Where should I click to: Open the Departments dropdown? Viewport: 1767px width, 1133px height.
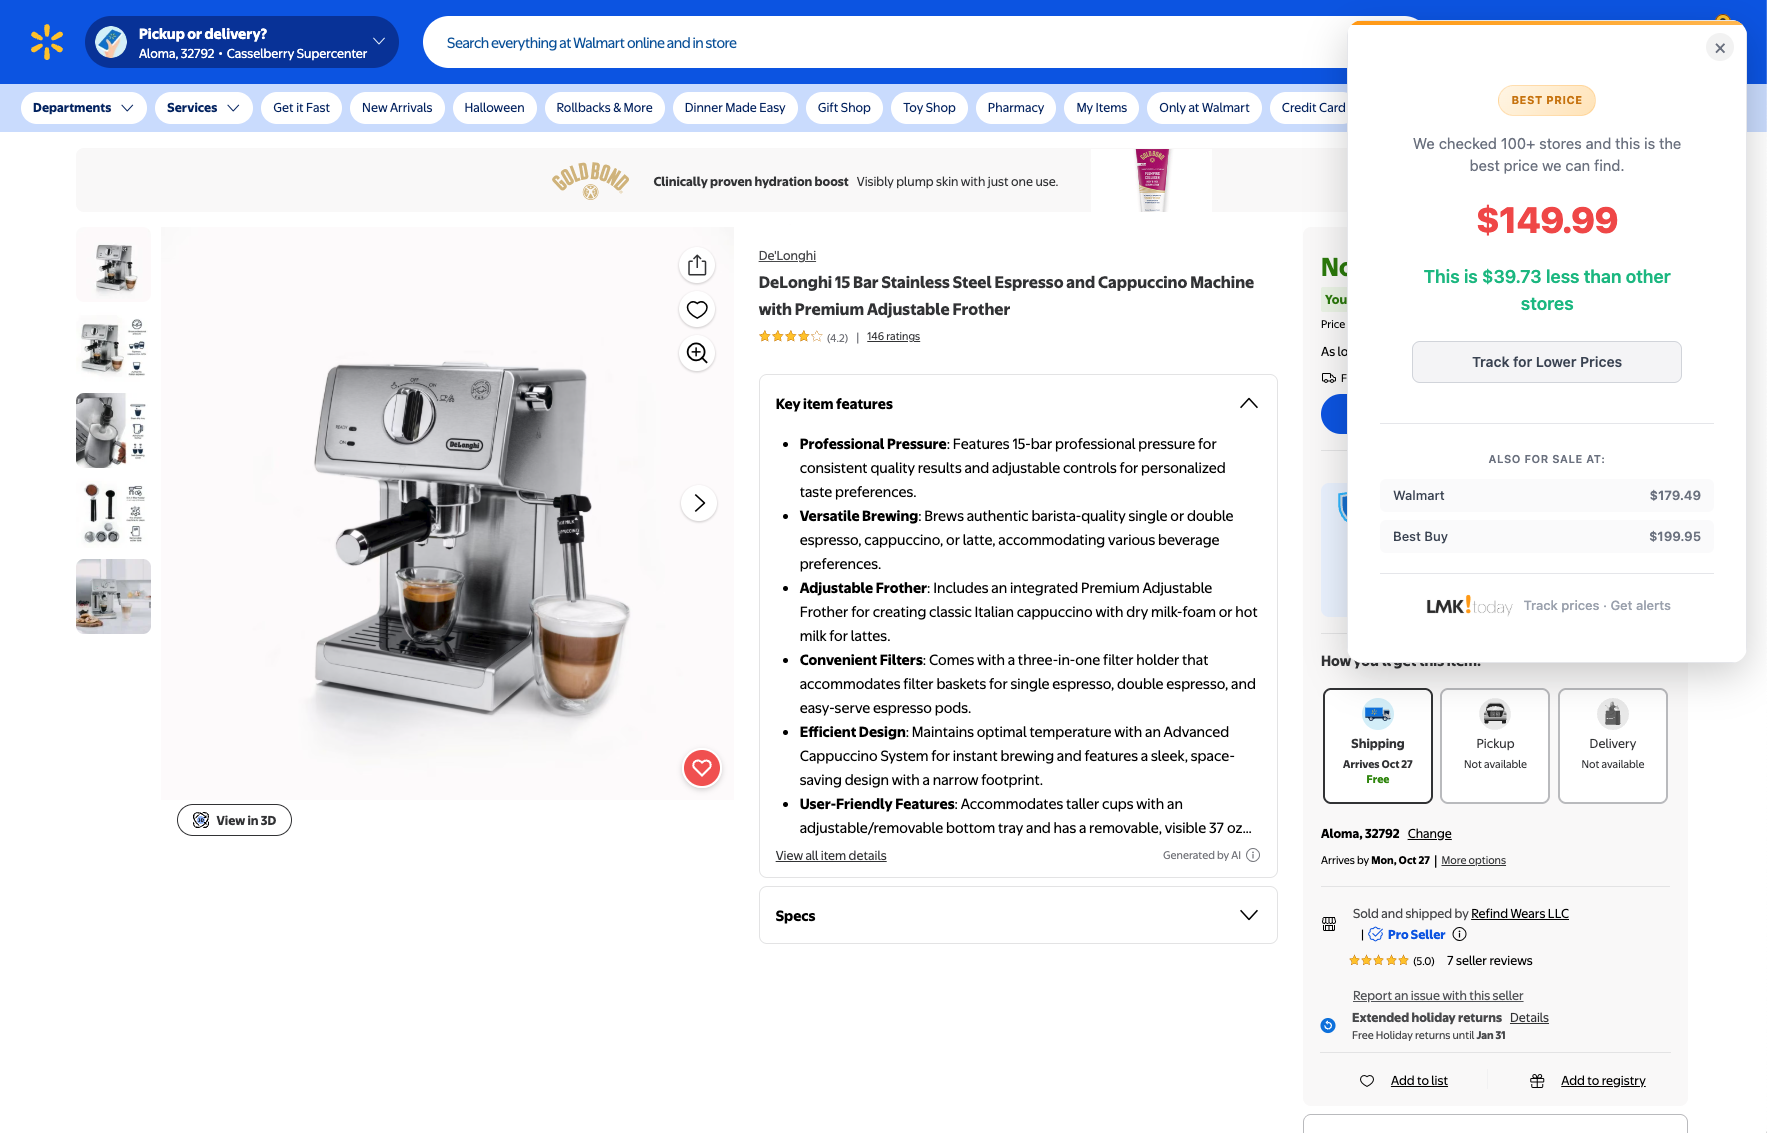83,108
